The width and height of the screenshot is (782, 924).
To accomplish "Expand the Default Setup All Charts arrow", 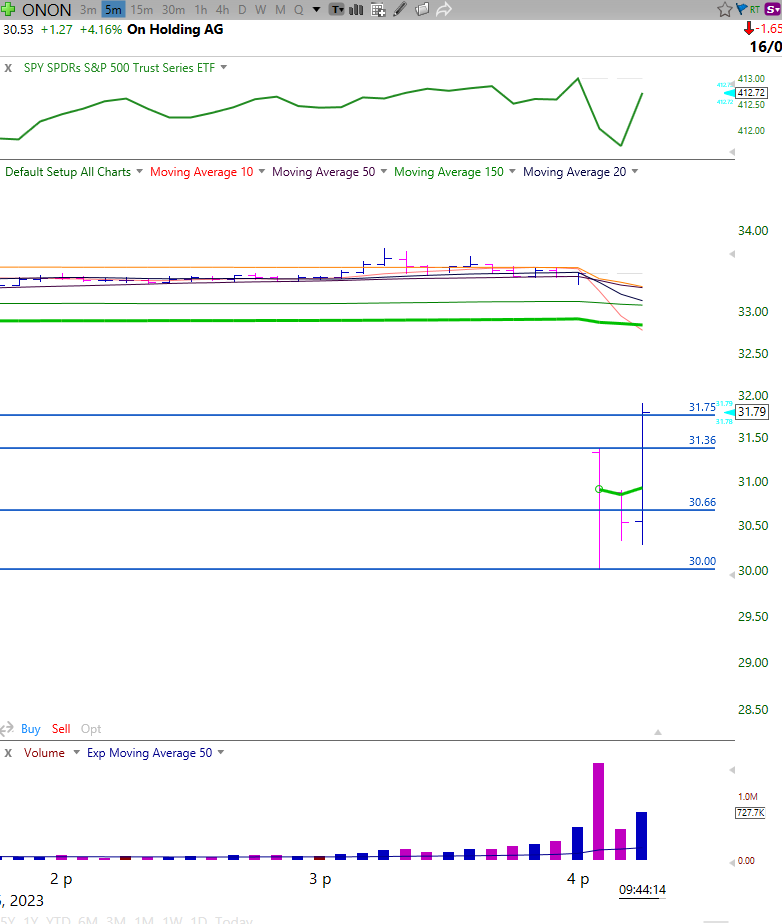I will 140,171.
